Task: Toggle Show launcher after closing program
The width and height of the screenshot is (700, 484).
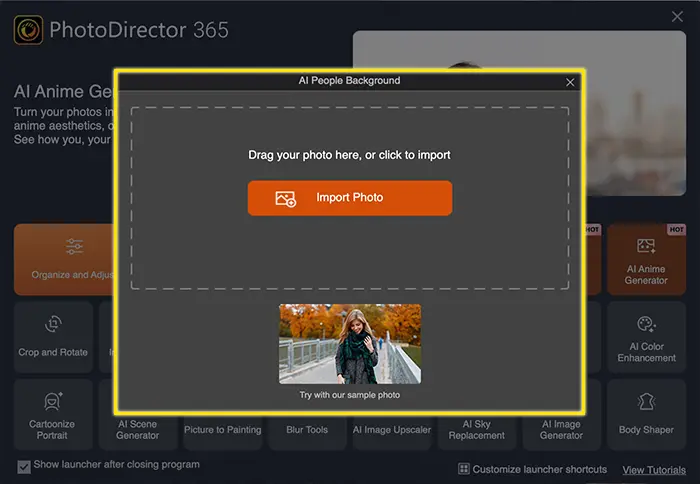Action: (24, 467)
